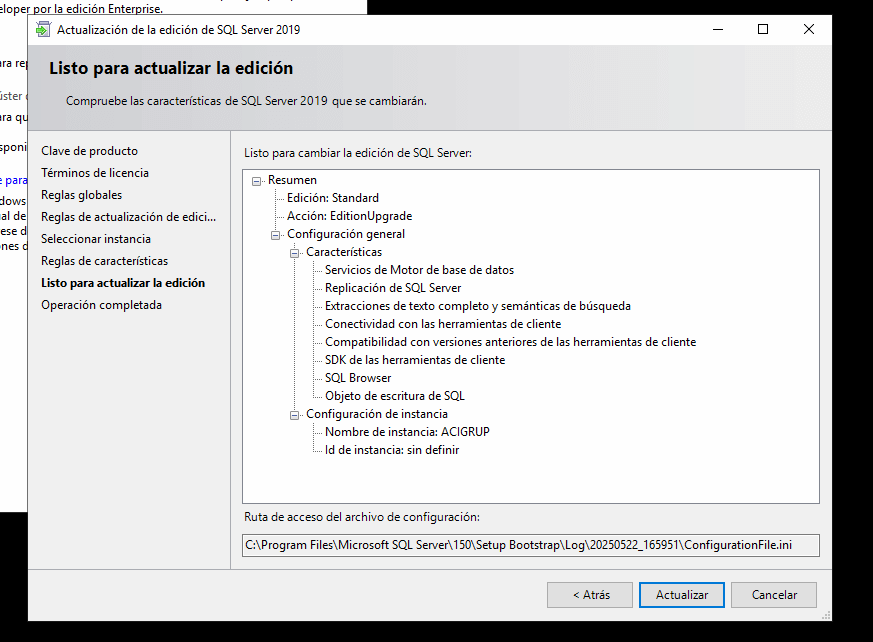Select Id de instancia: sin definir row
Screen dimensions: 873x642
[x=392, y=450]
